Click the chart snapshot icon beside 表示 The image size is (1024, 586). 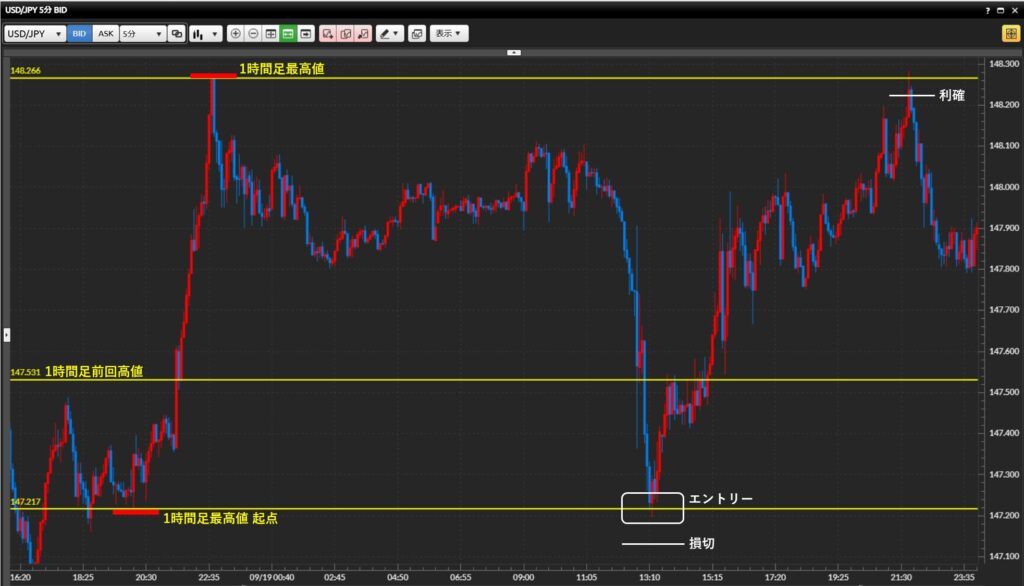point(417,33)
